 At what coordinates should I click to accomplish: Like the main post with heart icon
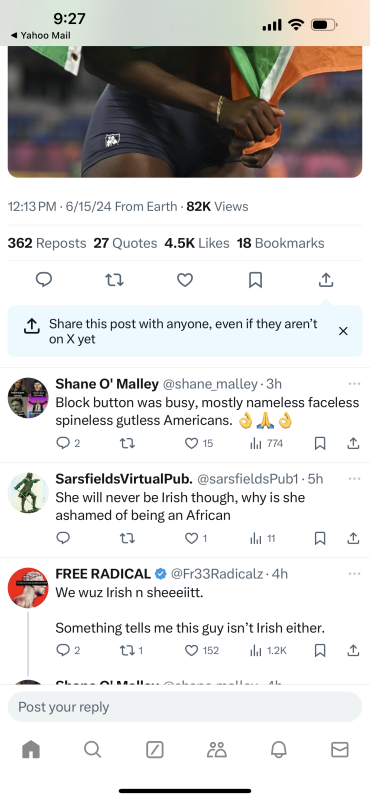tap(185, 280)
